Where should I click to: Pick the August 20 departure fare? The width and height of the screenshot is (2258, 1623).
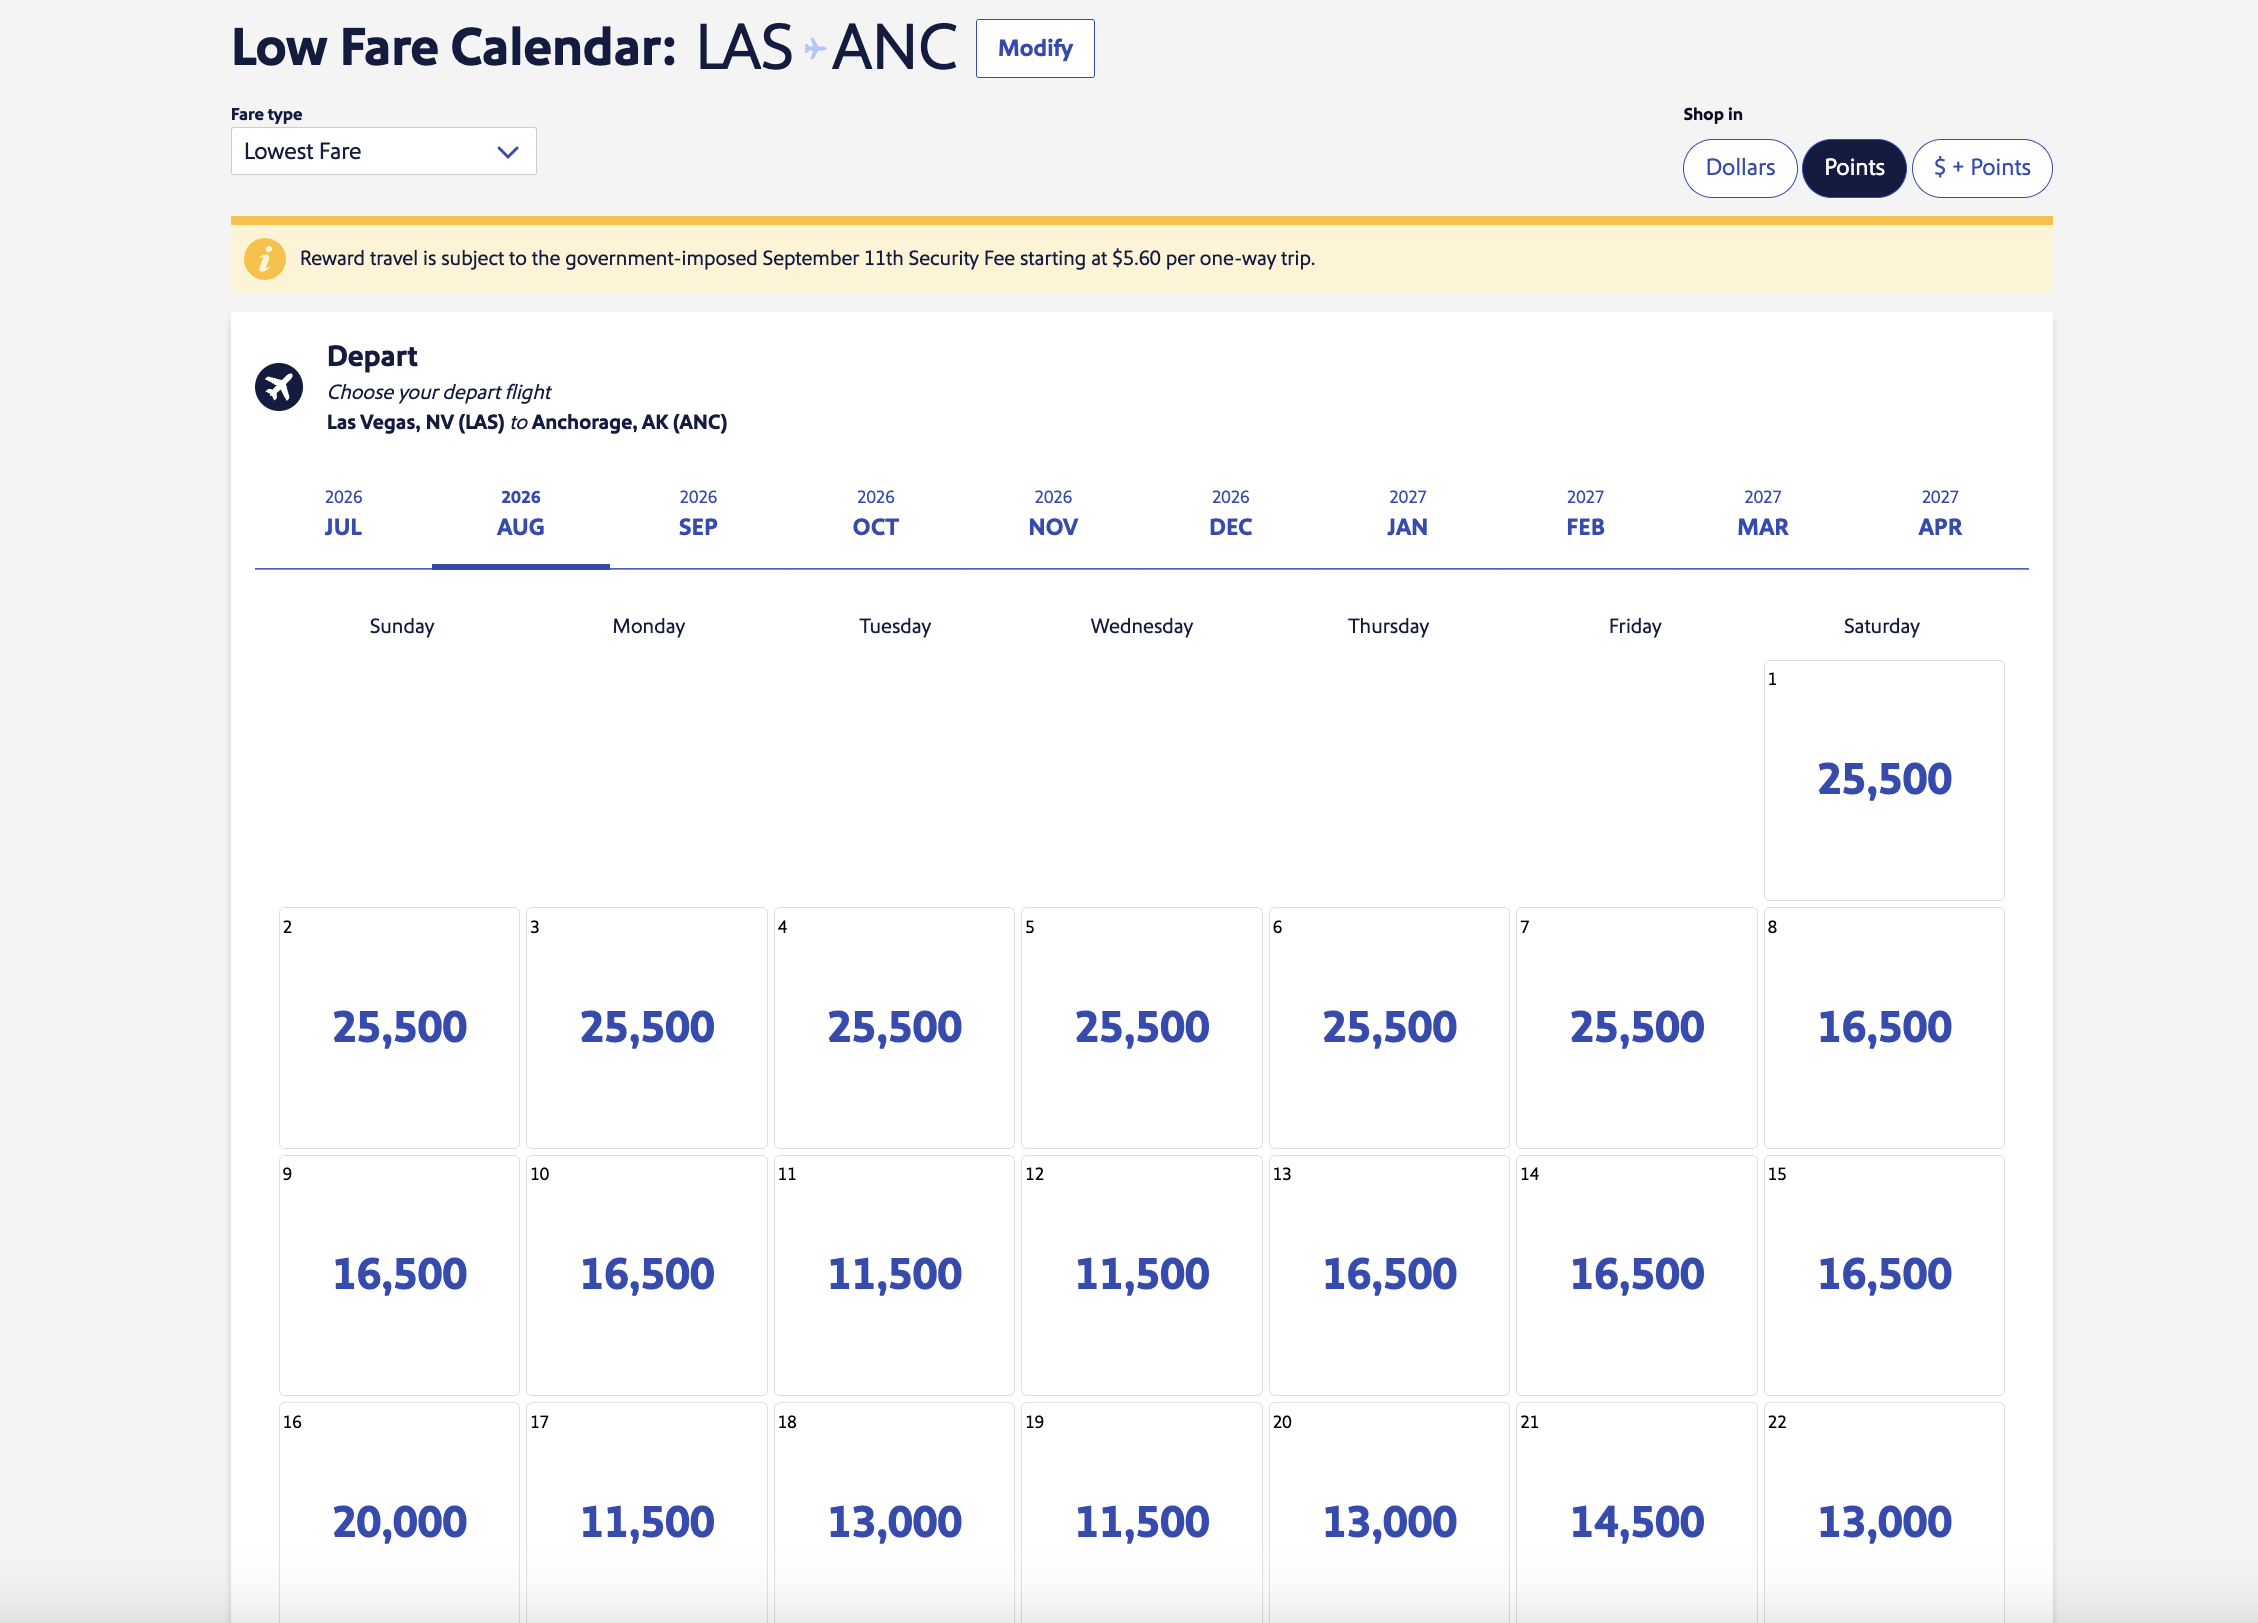click(1389, 1513)
